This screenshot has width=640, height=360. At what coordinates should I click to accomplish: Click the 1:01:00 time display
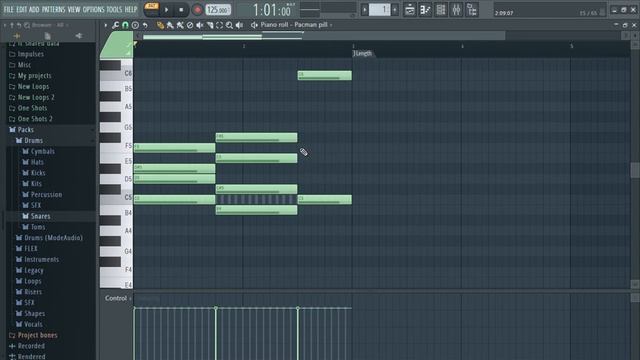pyautogui.click(x=273, y=10)
